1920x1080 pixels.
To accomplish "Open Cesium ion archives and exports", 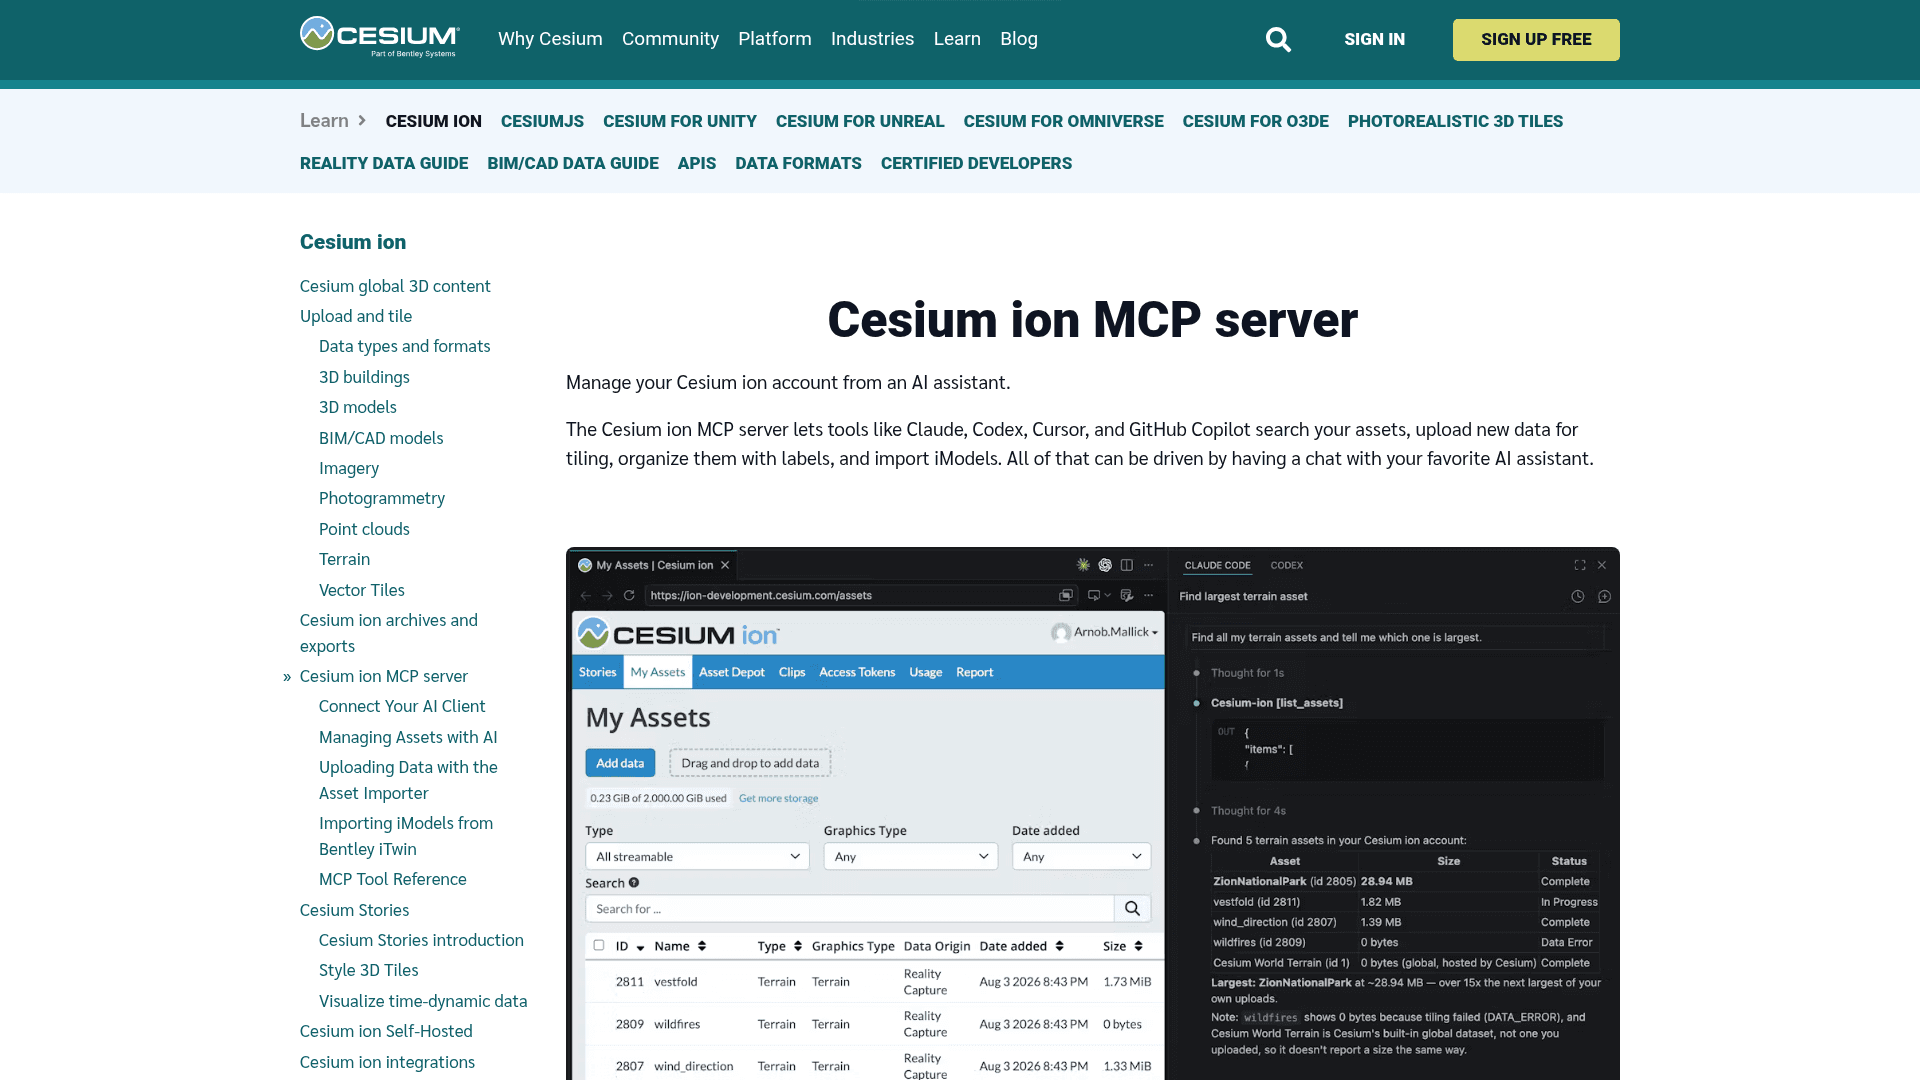I will tap(389, 633).
